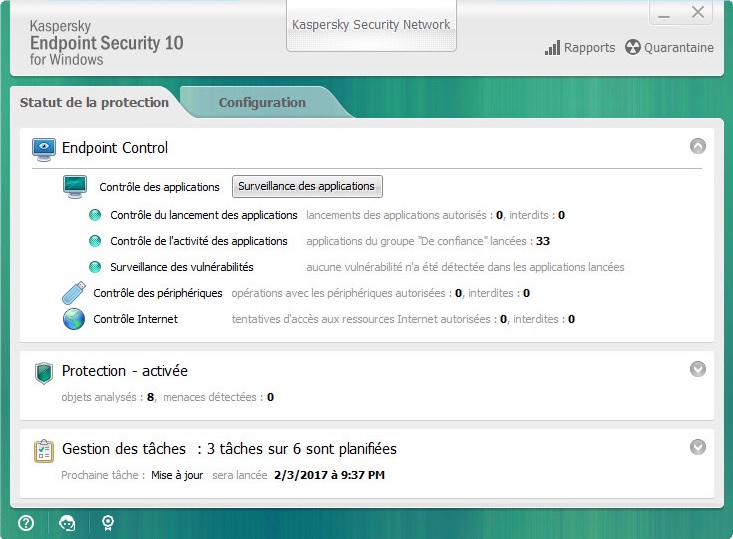This screenshot has height=539, width=733.
Task: Click Contrôle de l'activité des applications
Action: click(x=199, y=241)
